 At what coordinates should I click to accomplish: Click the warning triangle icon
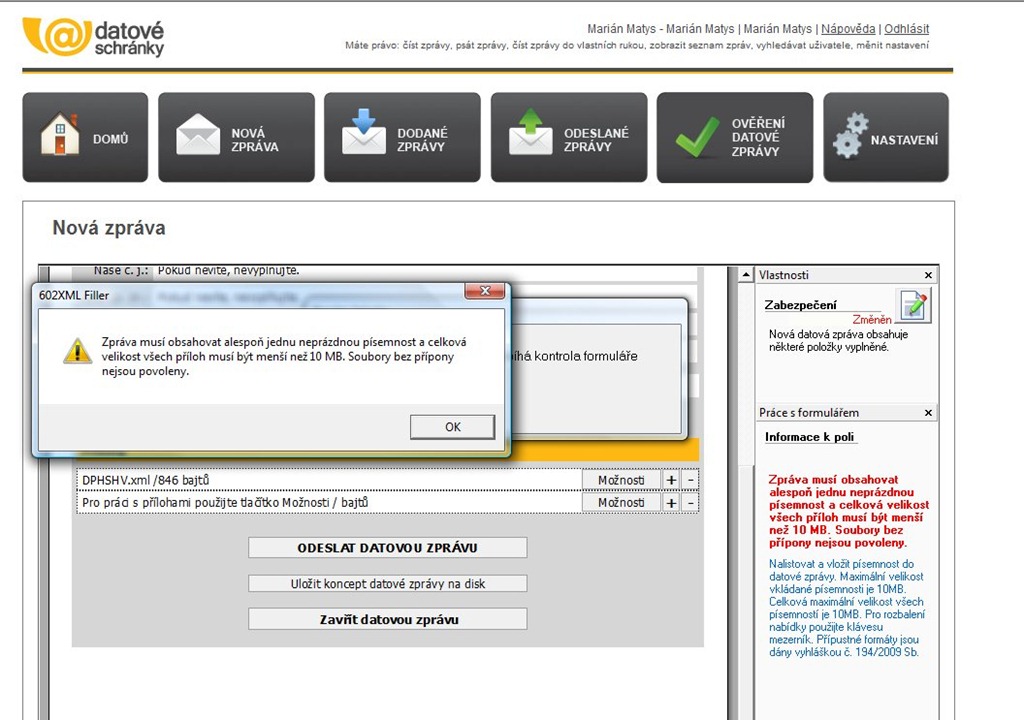(78, 351)
